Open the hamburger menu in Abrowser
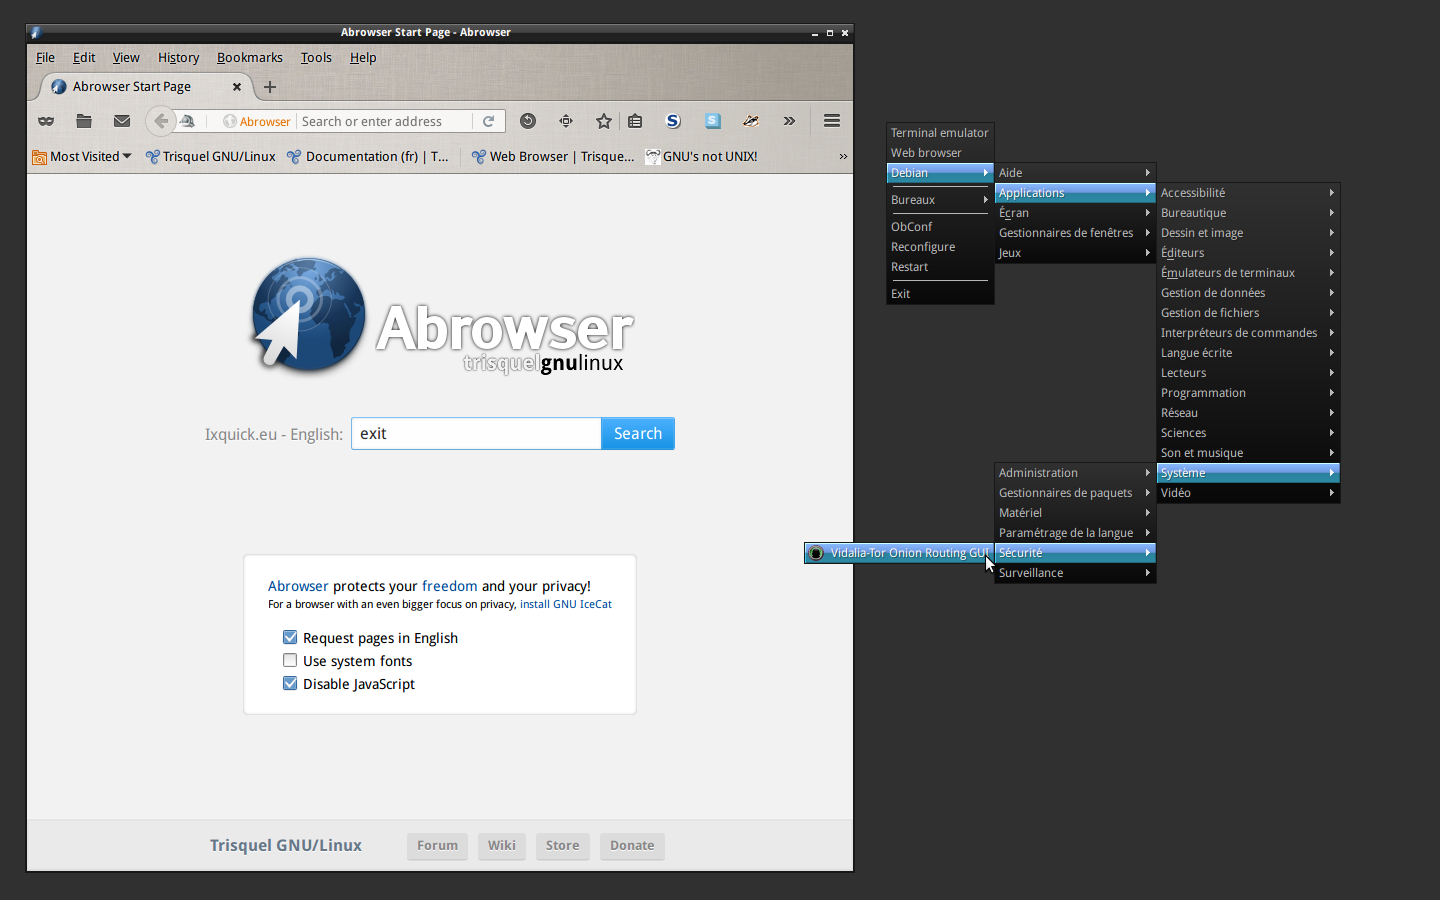The image size is (1440, 900). coord(831,121)
